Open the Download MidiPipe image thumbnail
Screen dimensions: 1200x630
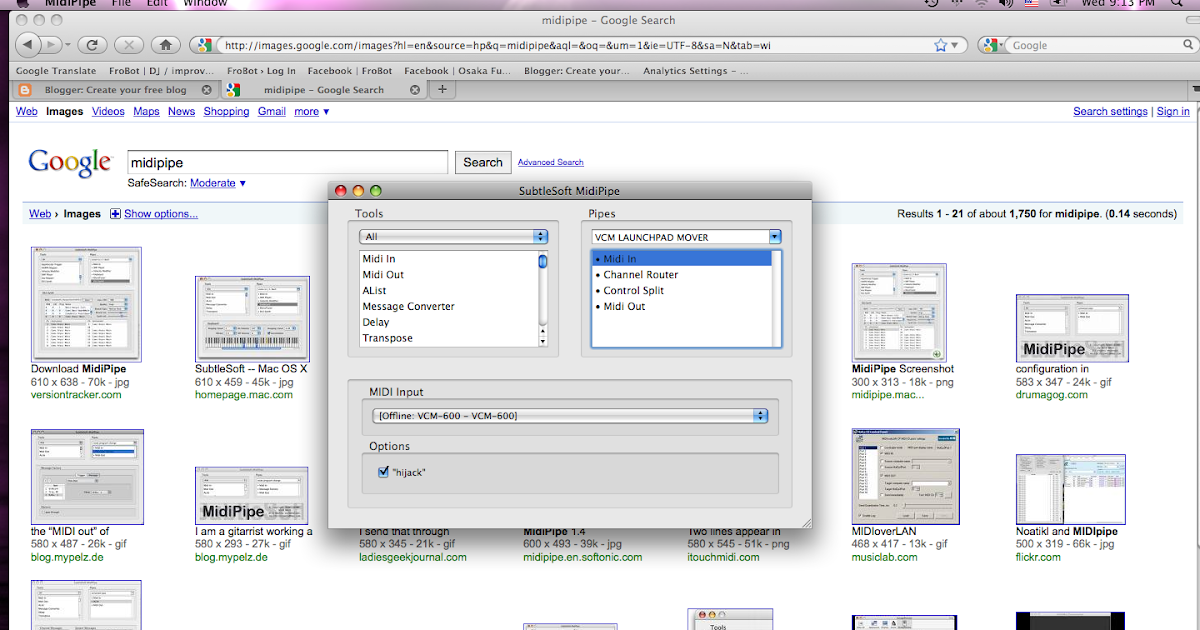[86, 304]
